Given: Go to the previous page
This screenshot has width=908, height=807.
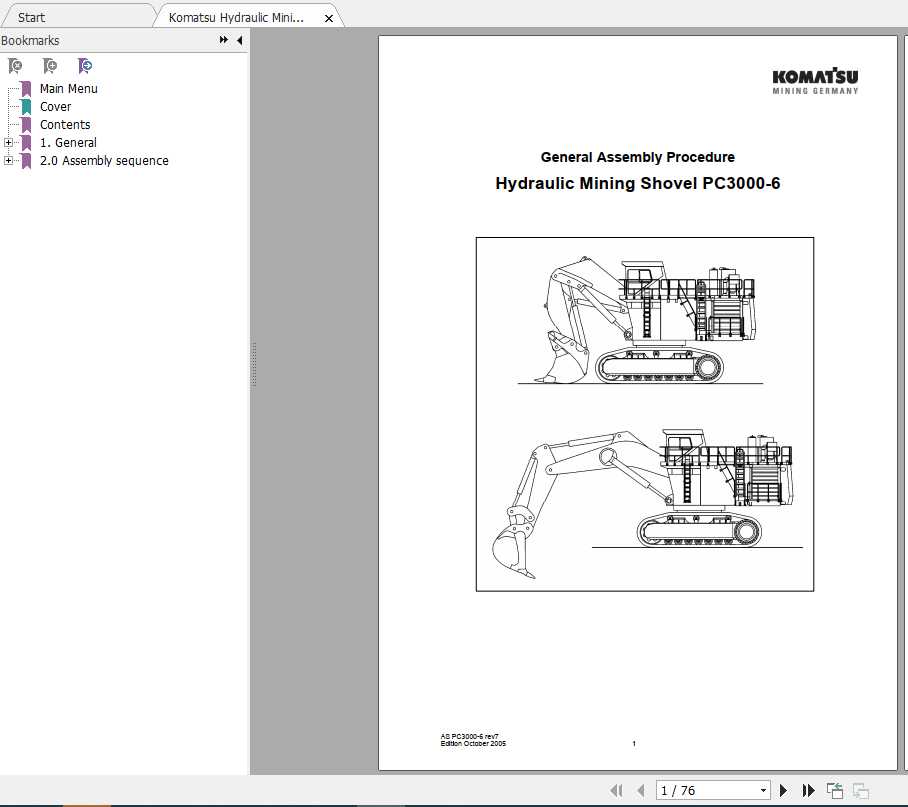Looking at the screenshot, I should 640,790.
